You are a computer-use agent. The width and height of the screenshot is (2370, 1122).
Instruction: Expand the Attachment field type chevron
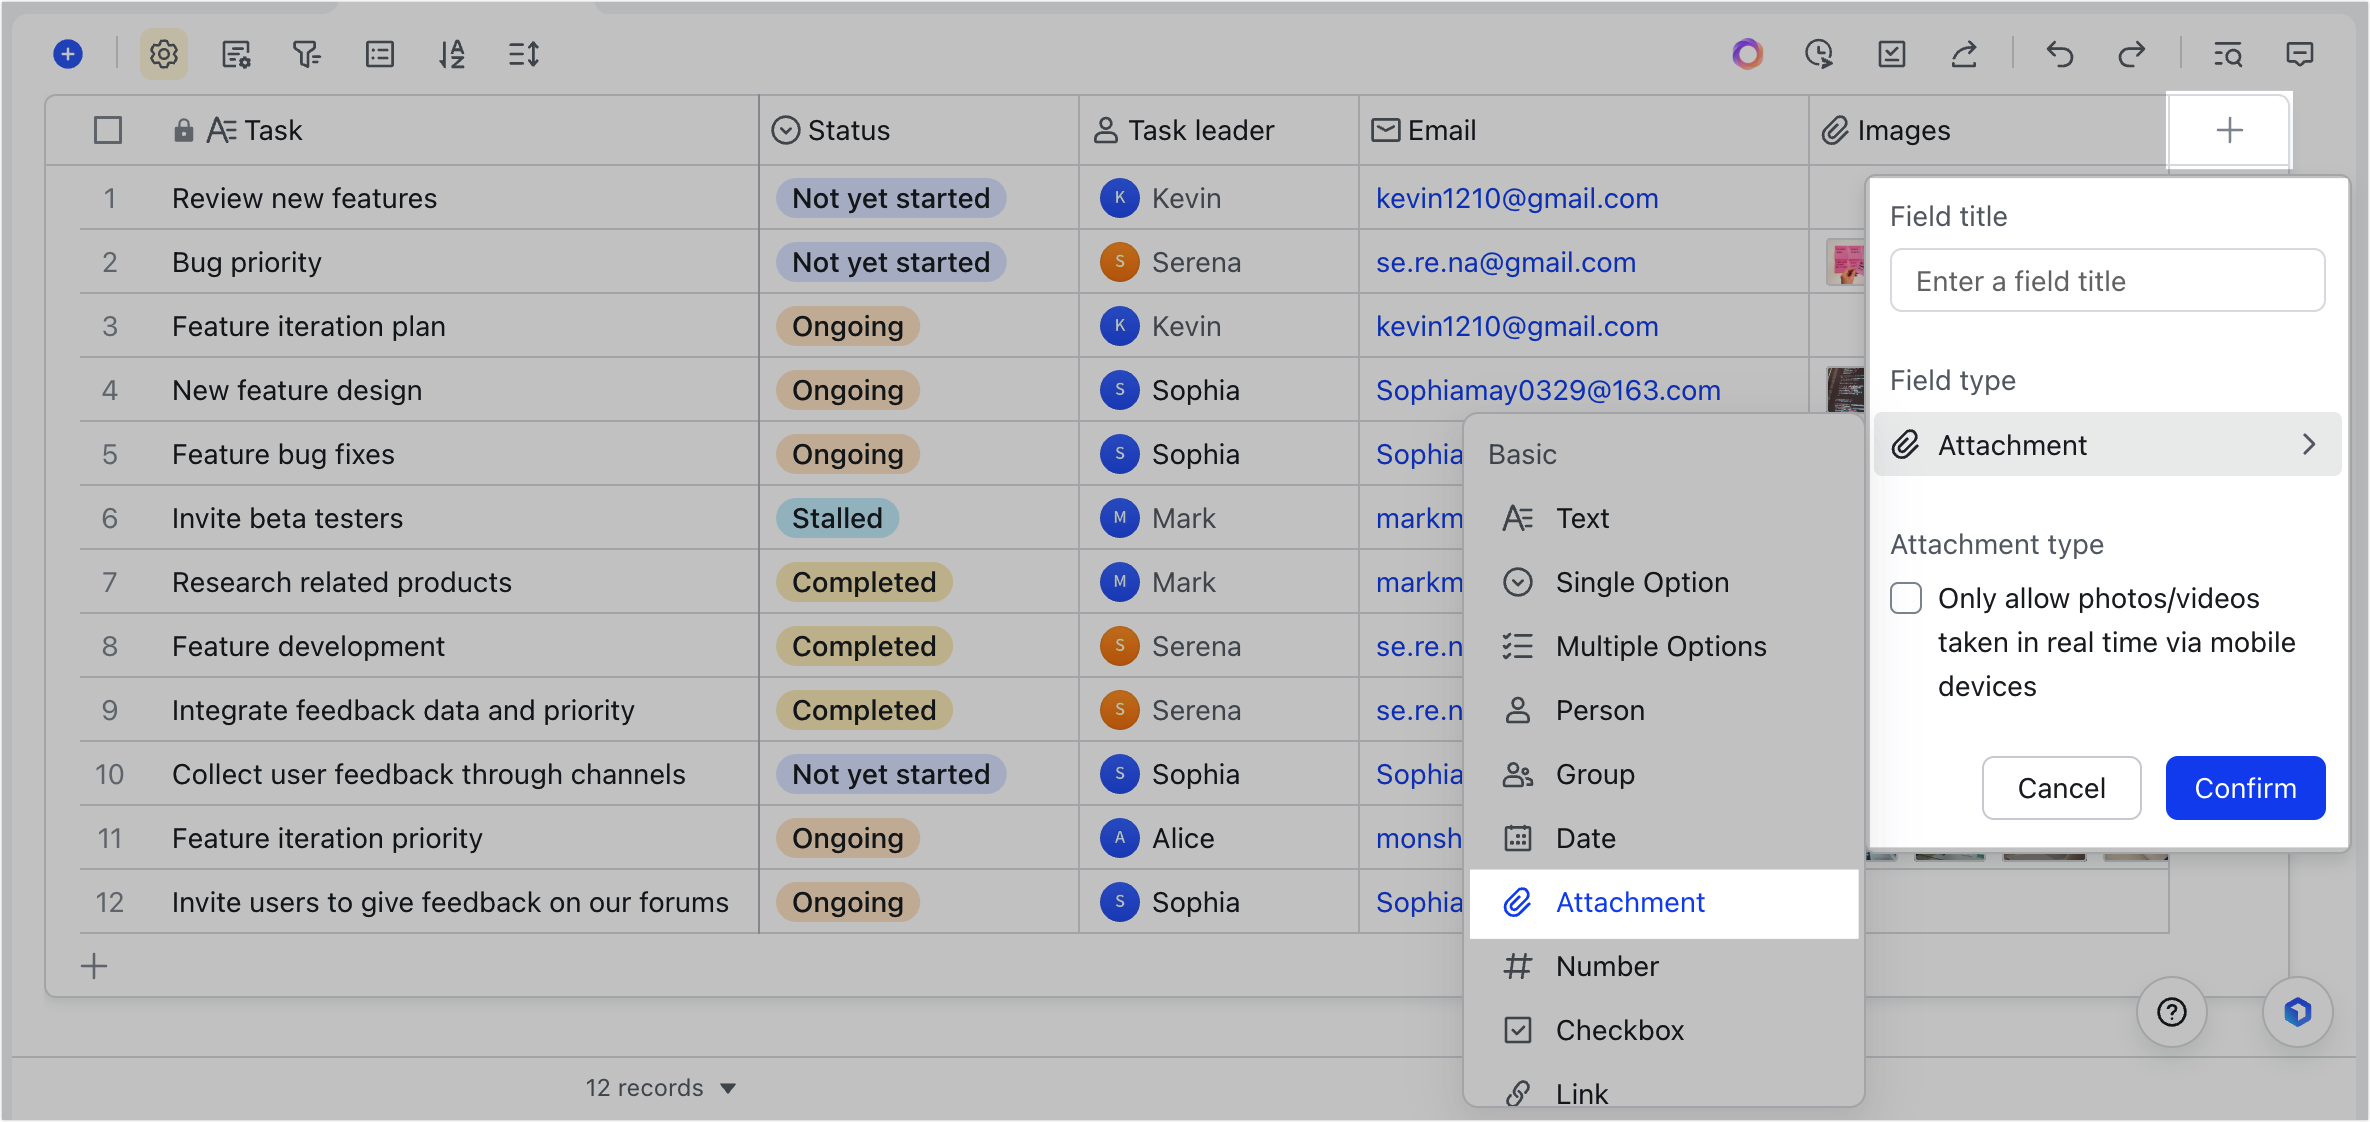pos(2309,444)
